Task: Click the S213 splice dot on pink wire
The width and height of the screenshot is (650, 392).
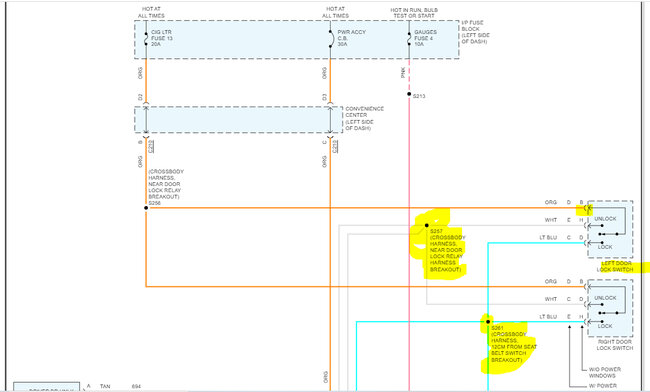Action: pyautogui.click(x=409, y=94)
